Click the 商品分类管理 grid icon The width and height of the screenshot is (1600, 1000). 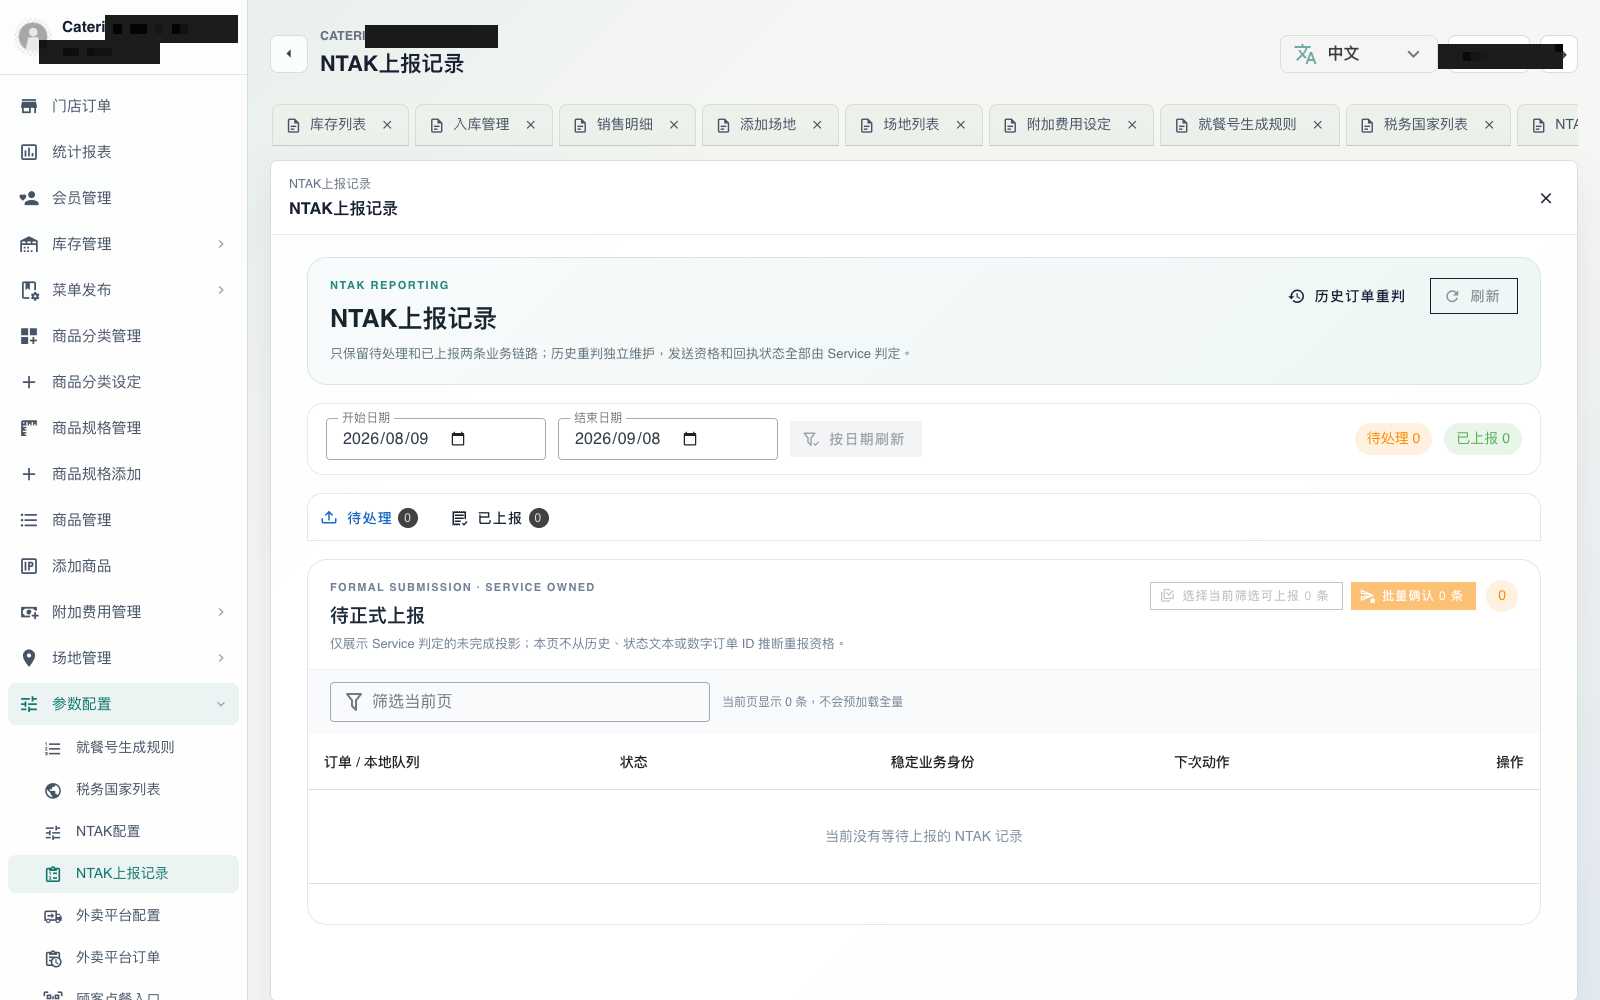29,336
